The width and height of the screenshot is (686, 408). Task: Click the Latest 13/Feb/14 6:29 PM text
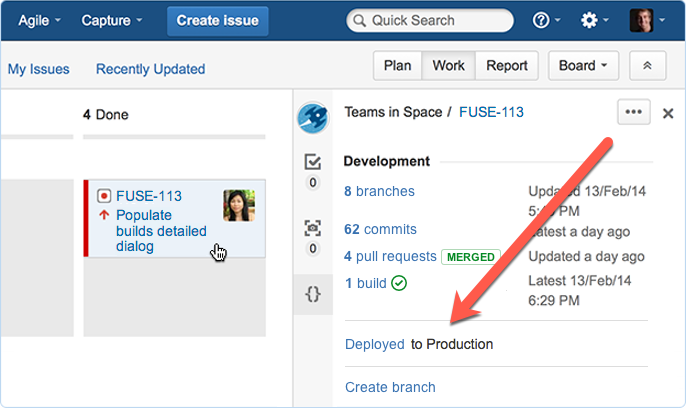[x=580, y=290]
